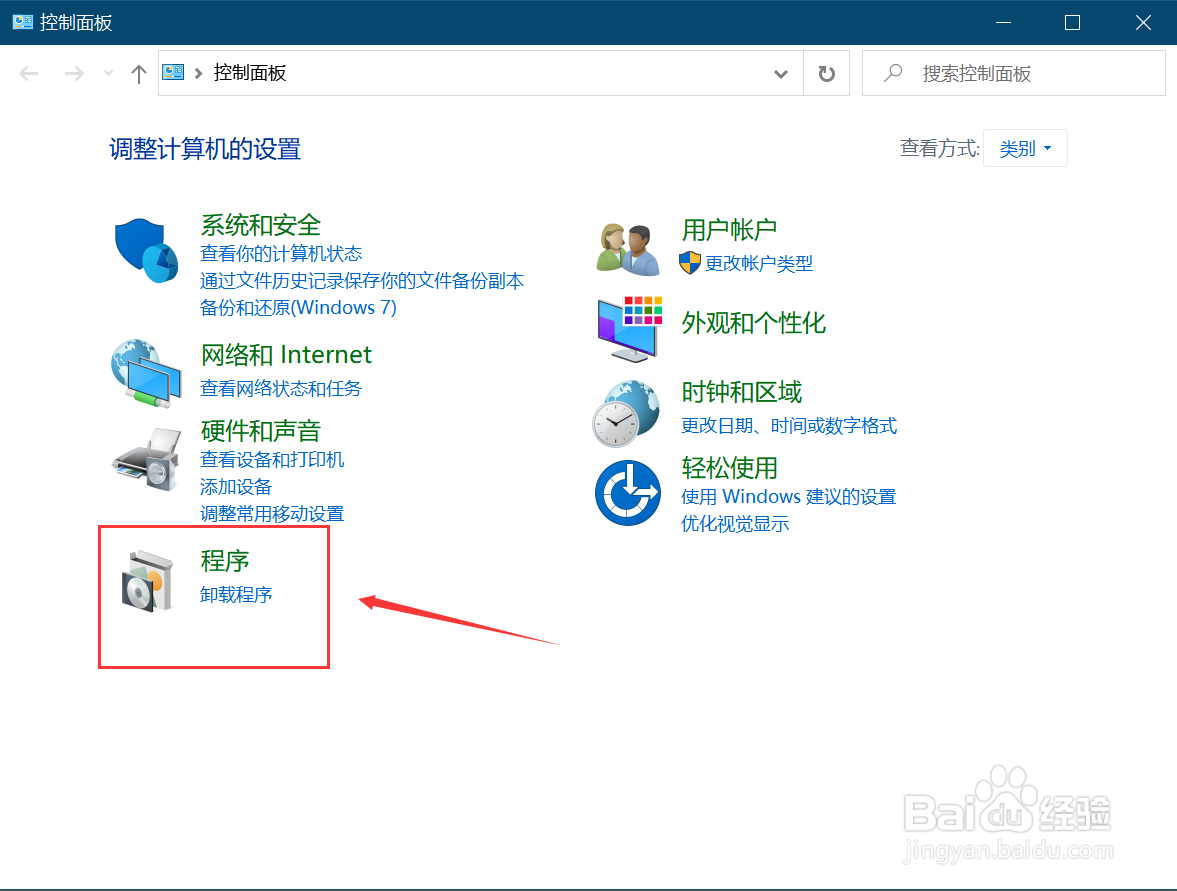The image size is (1177, 891).
Task: Click 优化视觉显示 link
Action: [735, 524]
